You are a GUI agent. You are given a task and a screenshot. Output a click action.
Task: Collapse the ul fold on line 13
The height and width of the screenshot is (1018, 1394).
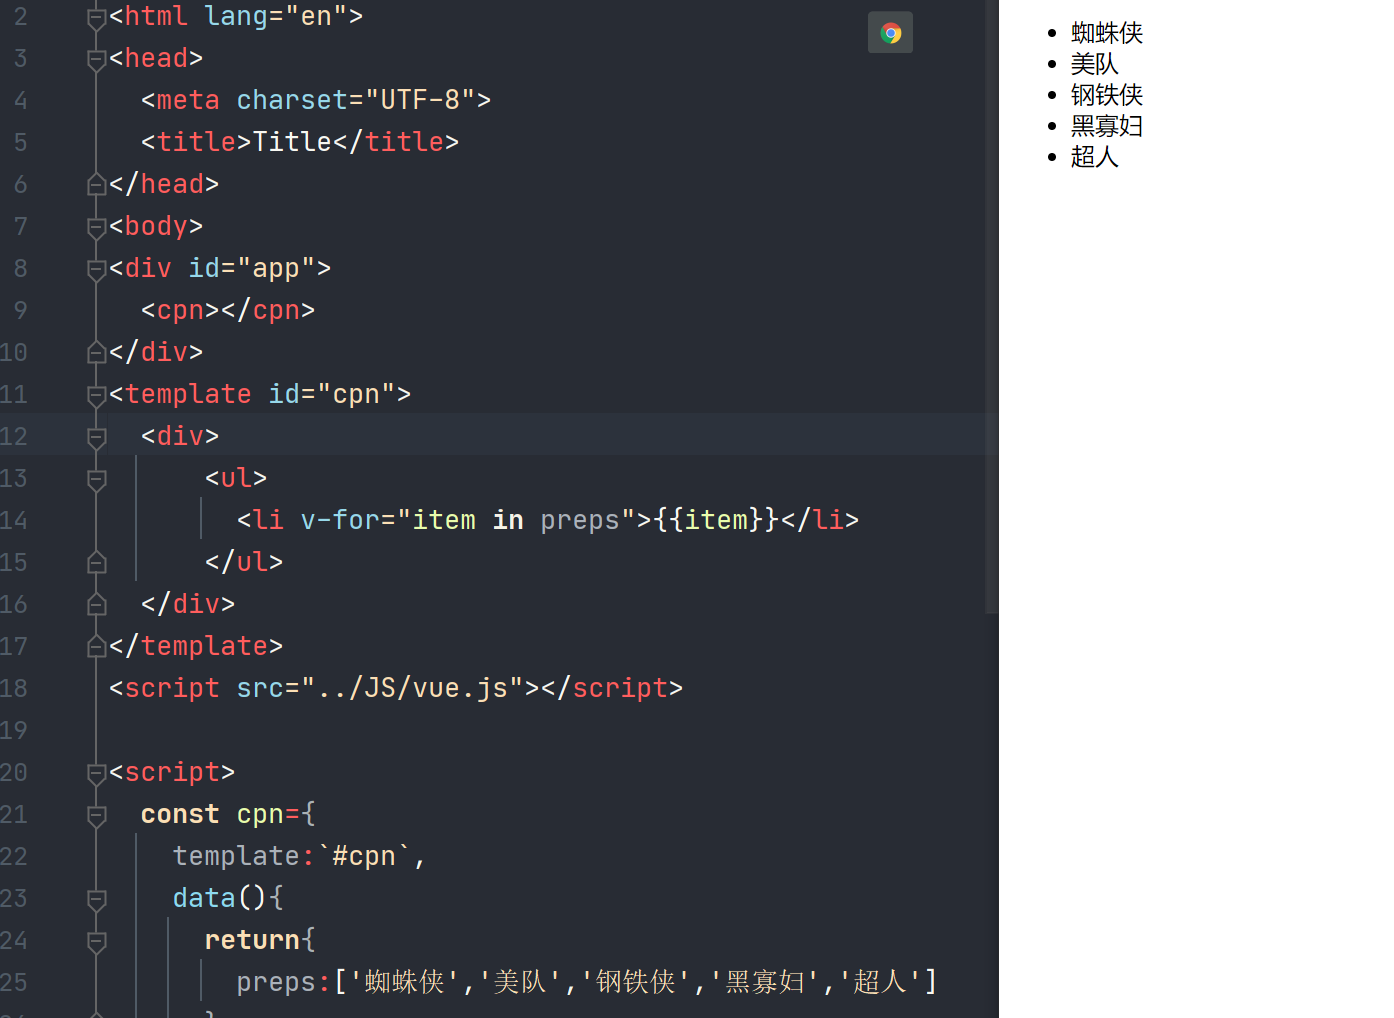coord(97,480)
